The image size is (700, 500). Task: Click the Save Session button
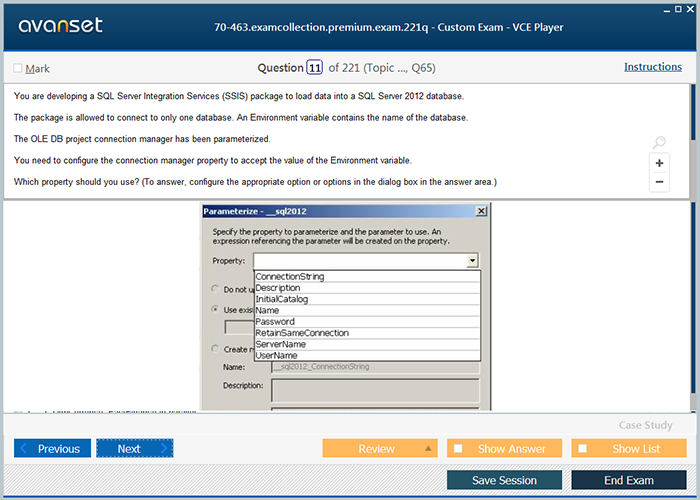pos(504,480)
